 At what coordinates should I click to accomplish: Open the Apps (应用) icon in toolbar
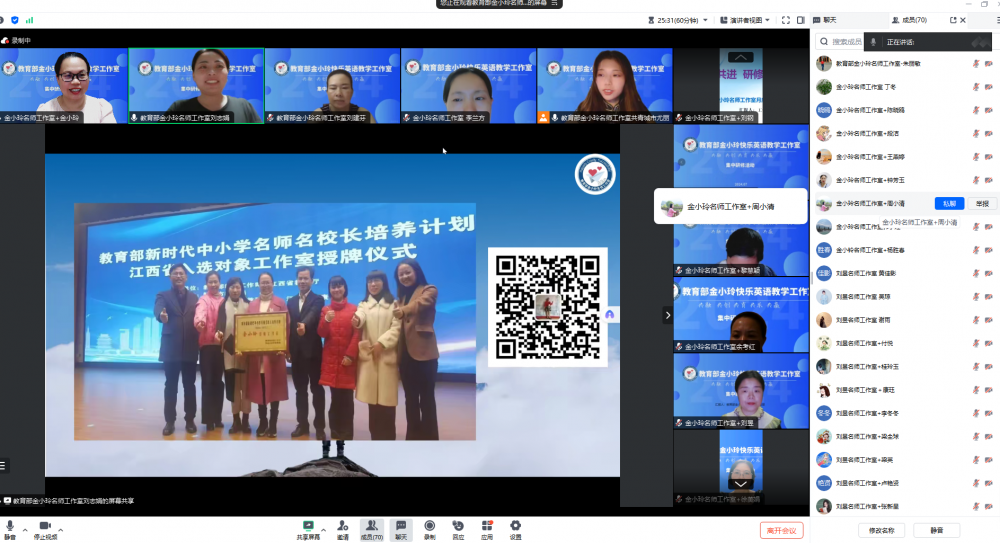487,528
